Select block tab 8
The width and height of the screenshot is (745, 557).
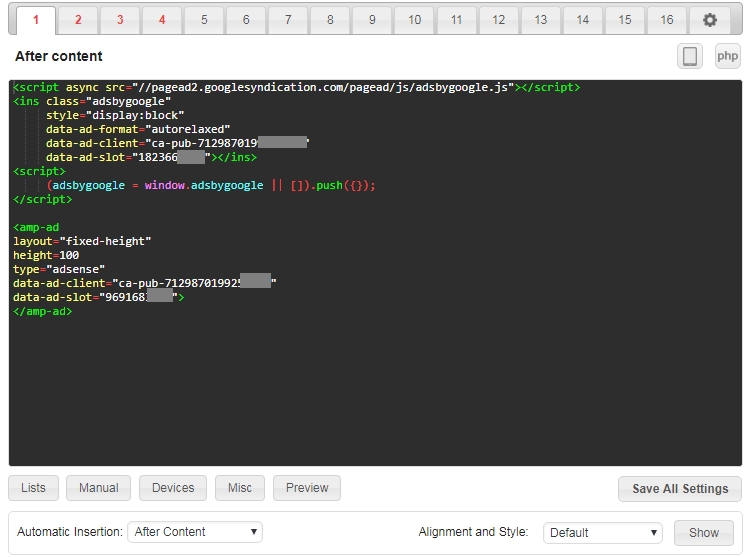pyautogui.click(x=330, y=20)
